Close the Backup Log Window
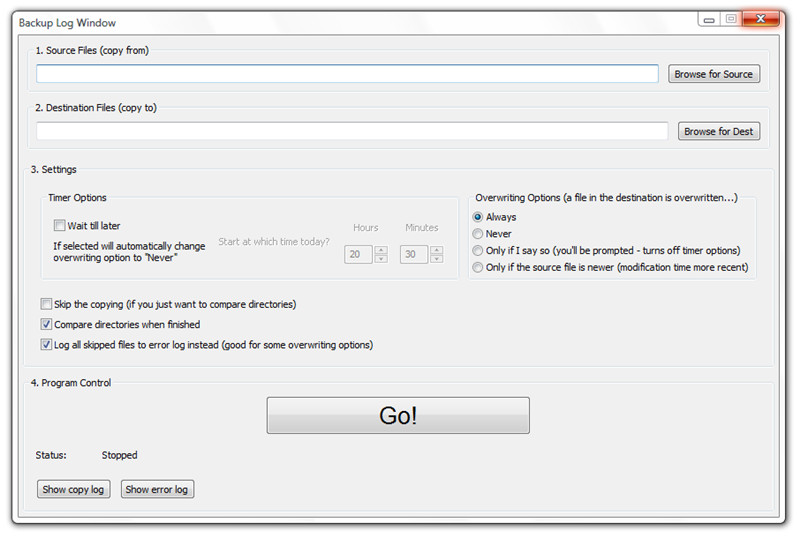This screenshot has height=537, width=800. click(x=761, y=19)
